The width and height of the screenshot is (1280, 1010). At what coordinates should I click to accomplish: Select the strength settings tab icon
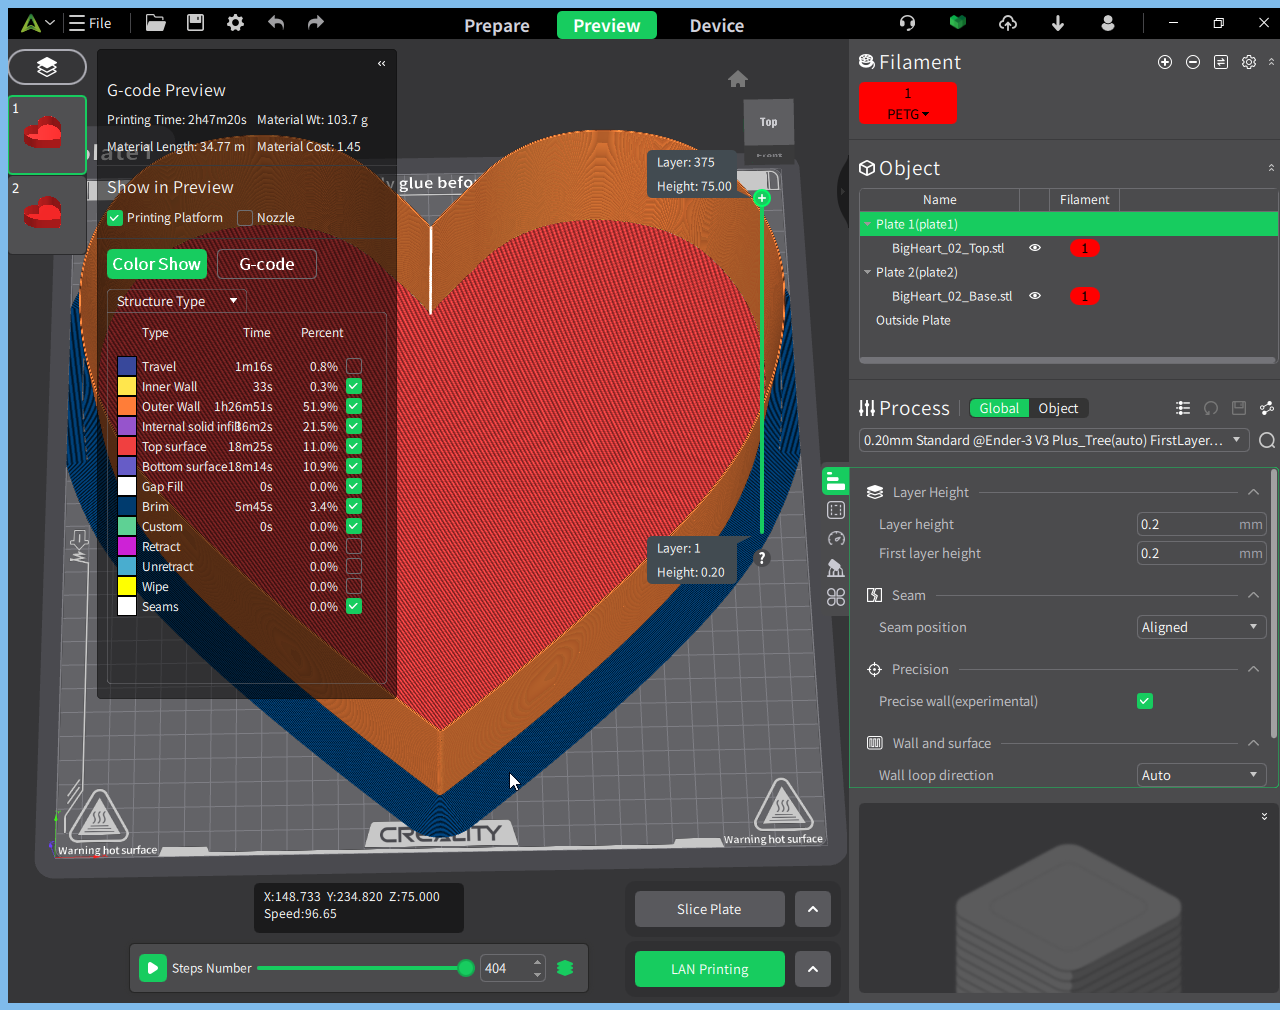[x=836, y=510]
